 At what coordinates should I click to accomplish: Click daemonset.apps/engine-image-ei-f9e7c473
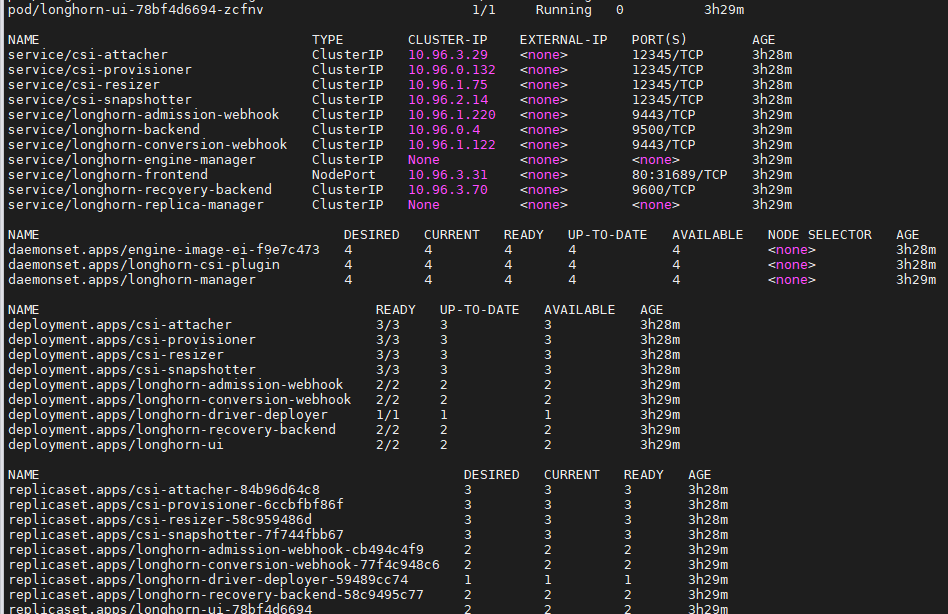163,250
